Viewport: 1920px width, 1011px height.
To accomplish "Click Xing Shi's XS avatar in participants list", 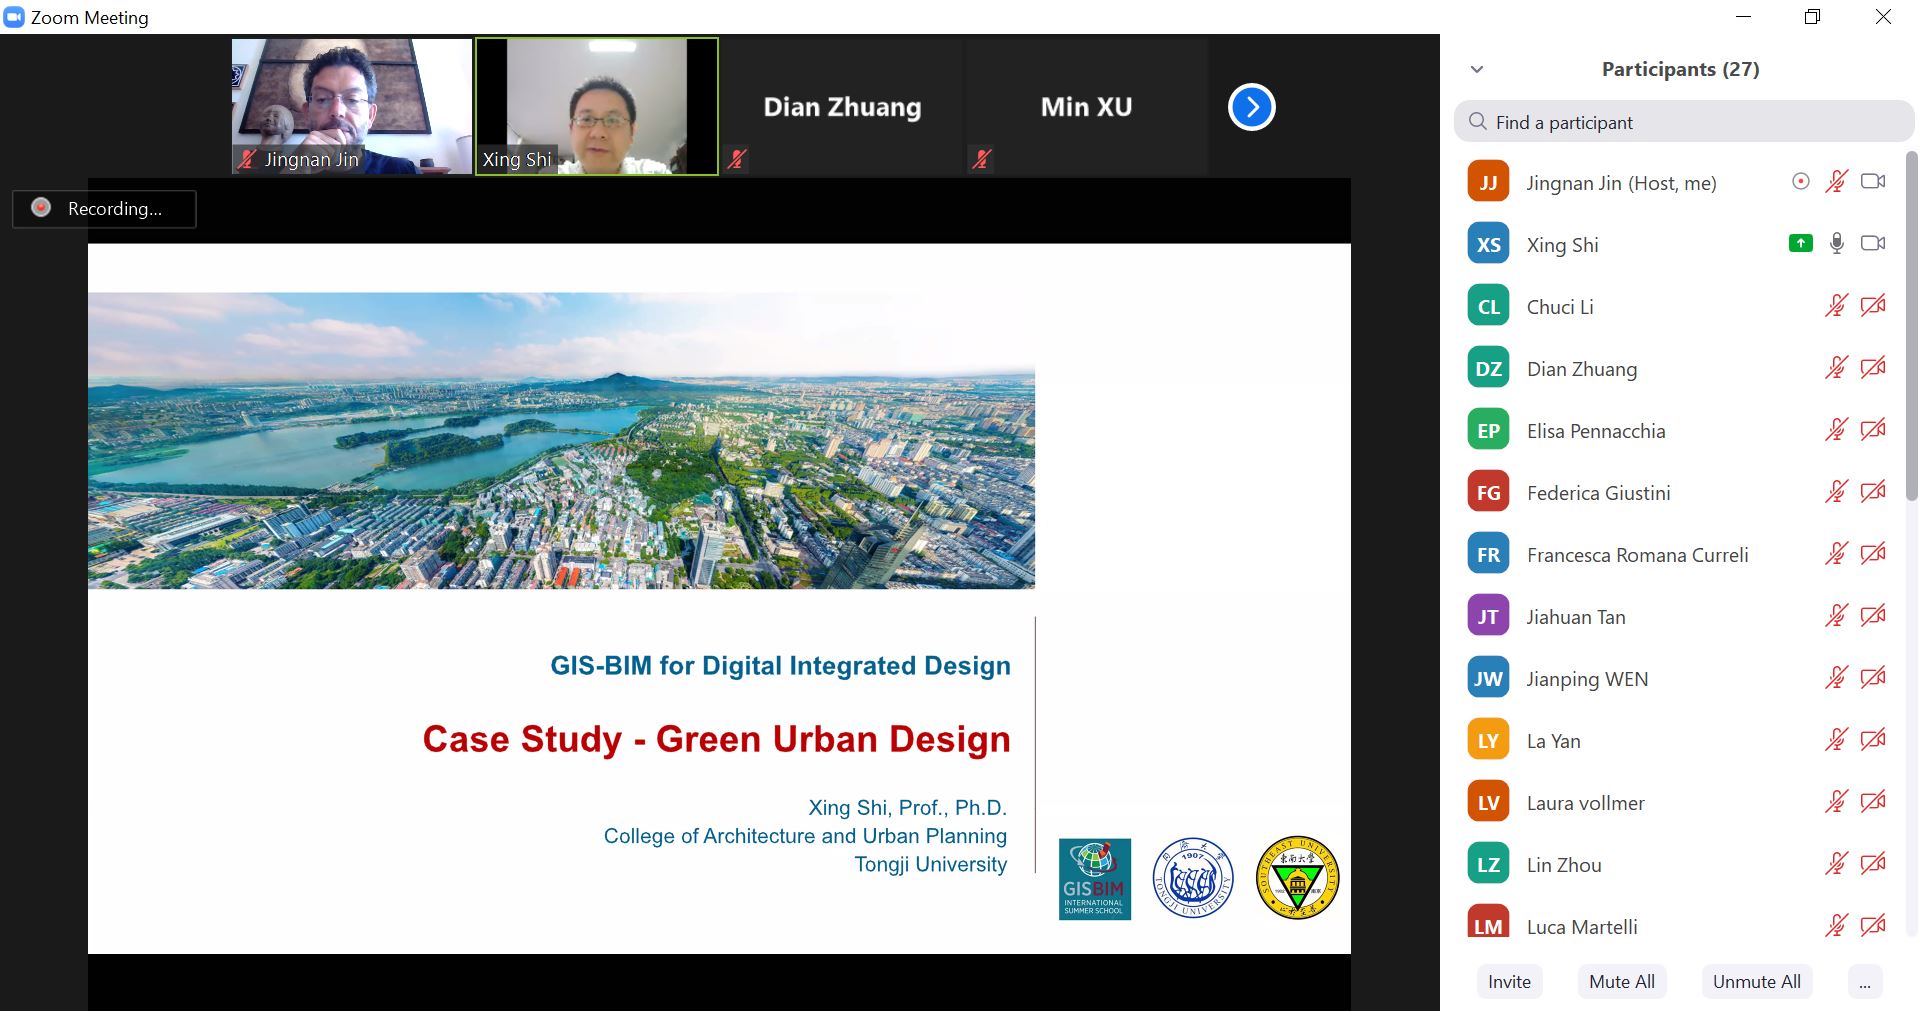I will click(x=1488, y=245).
